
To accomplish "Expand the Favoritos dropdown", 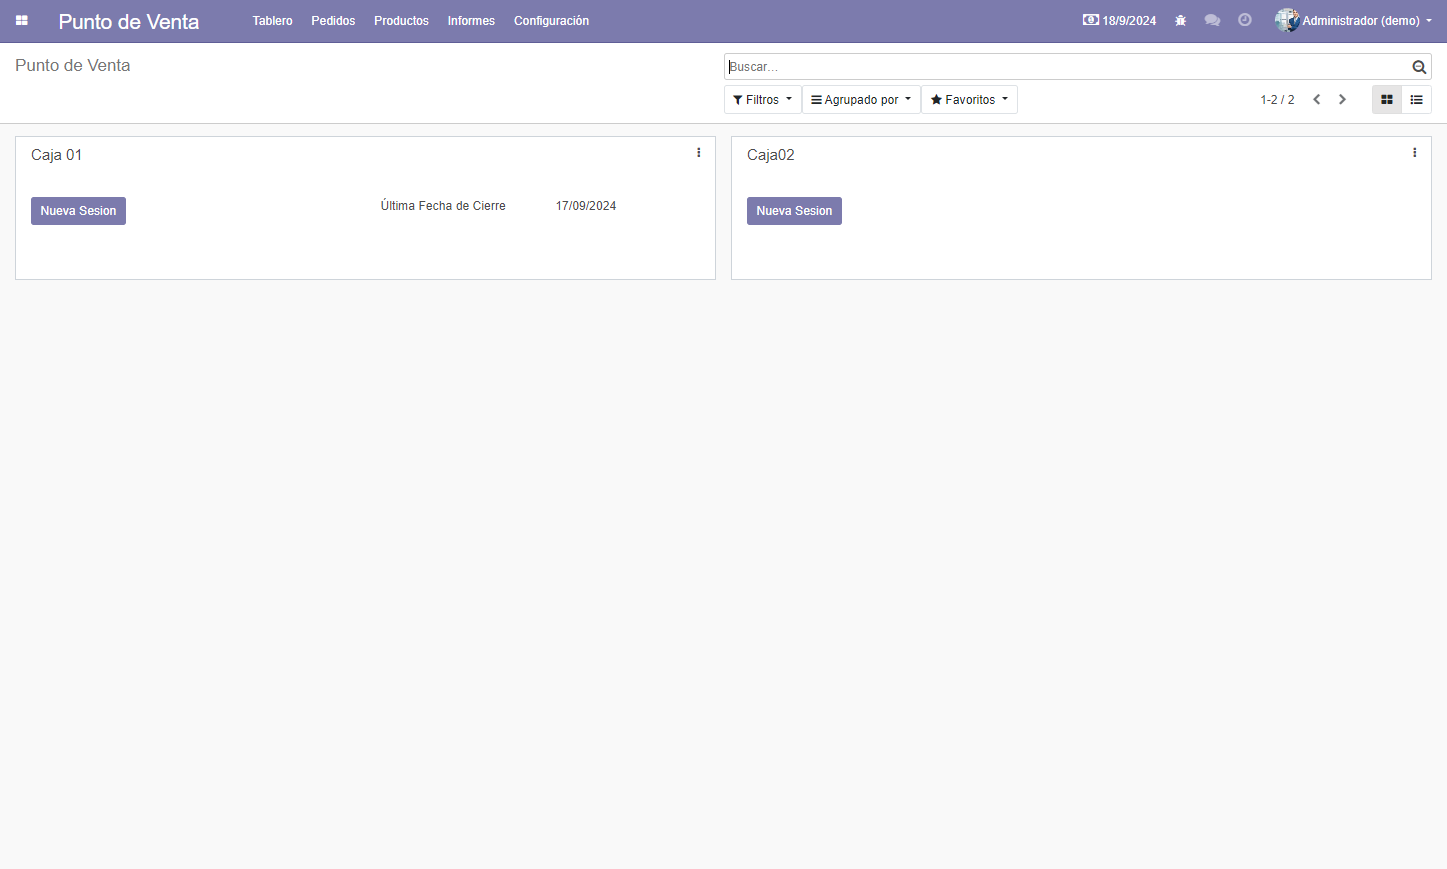I will [969, 99].
